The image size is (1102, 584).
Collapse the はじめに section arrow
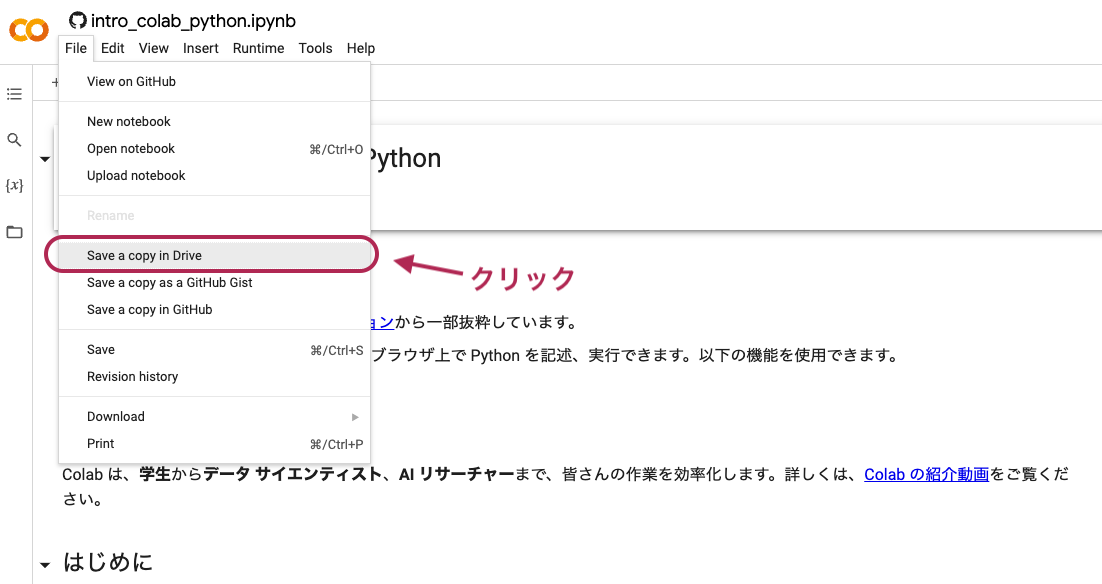click(45, 565)
